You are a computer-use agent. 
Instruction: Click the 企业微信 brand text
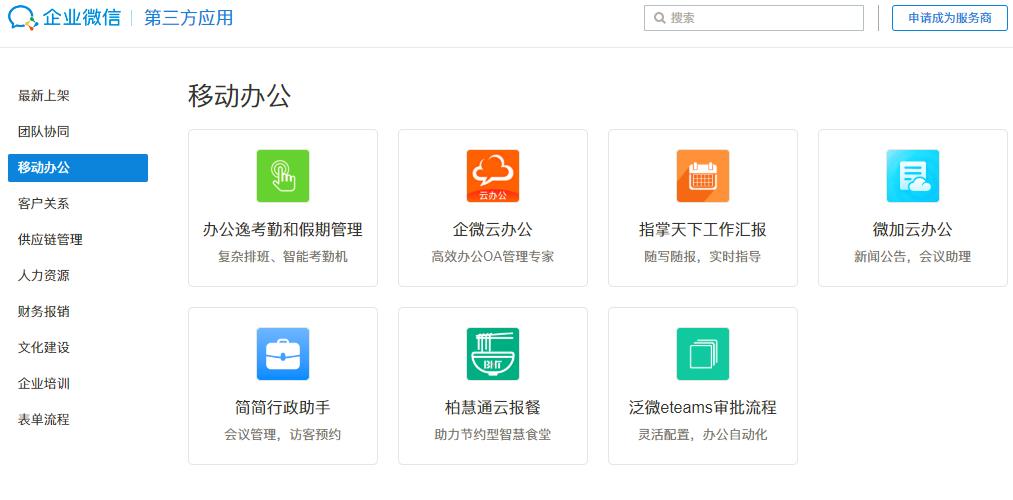pos(82,17)
